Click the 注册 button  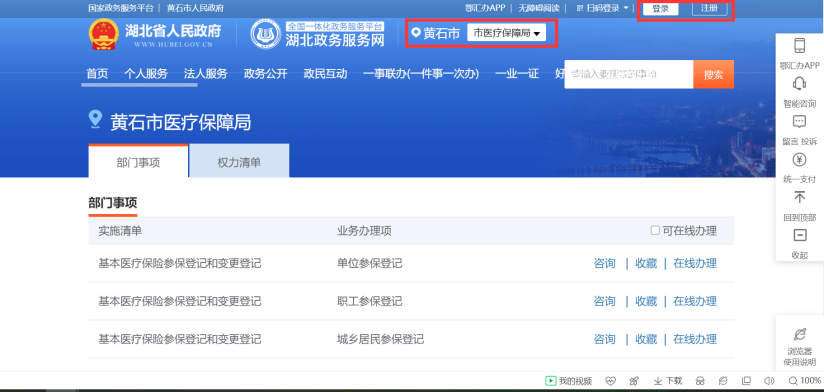[709, 8]
